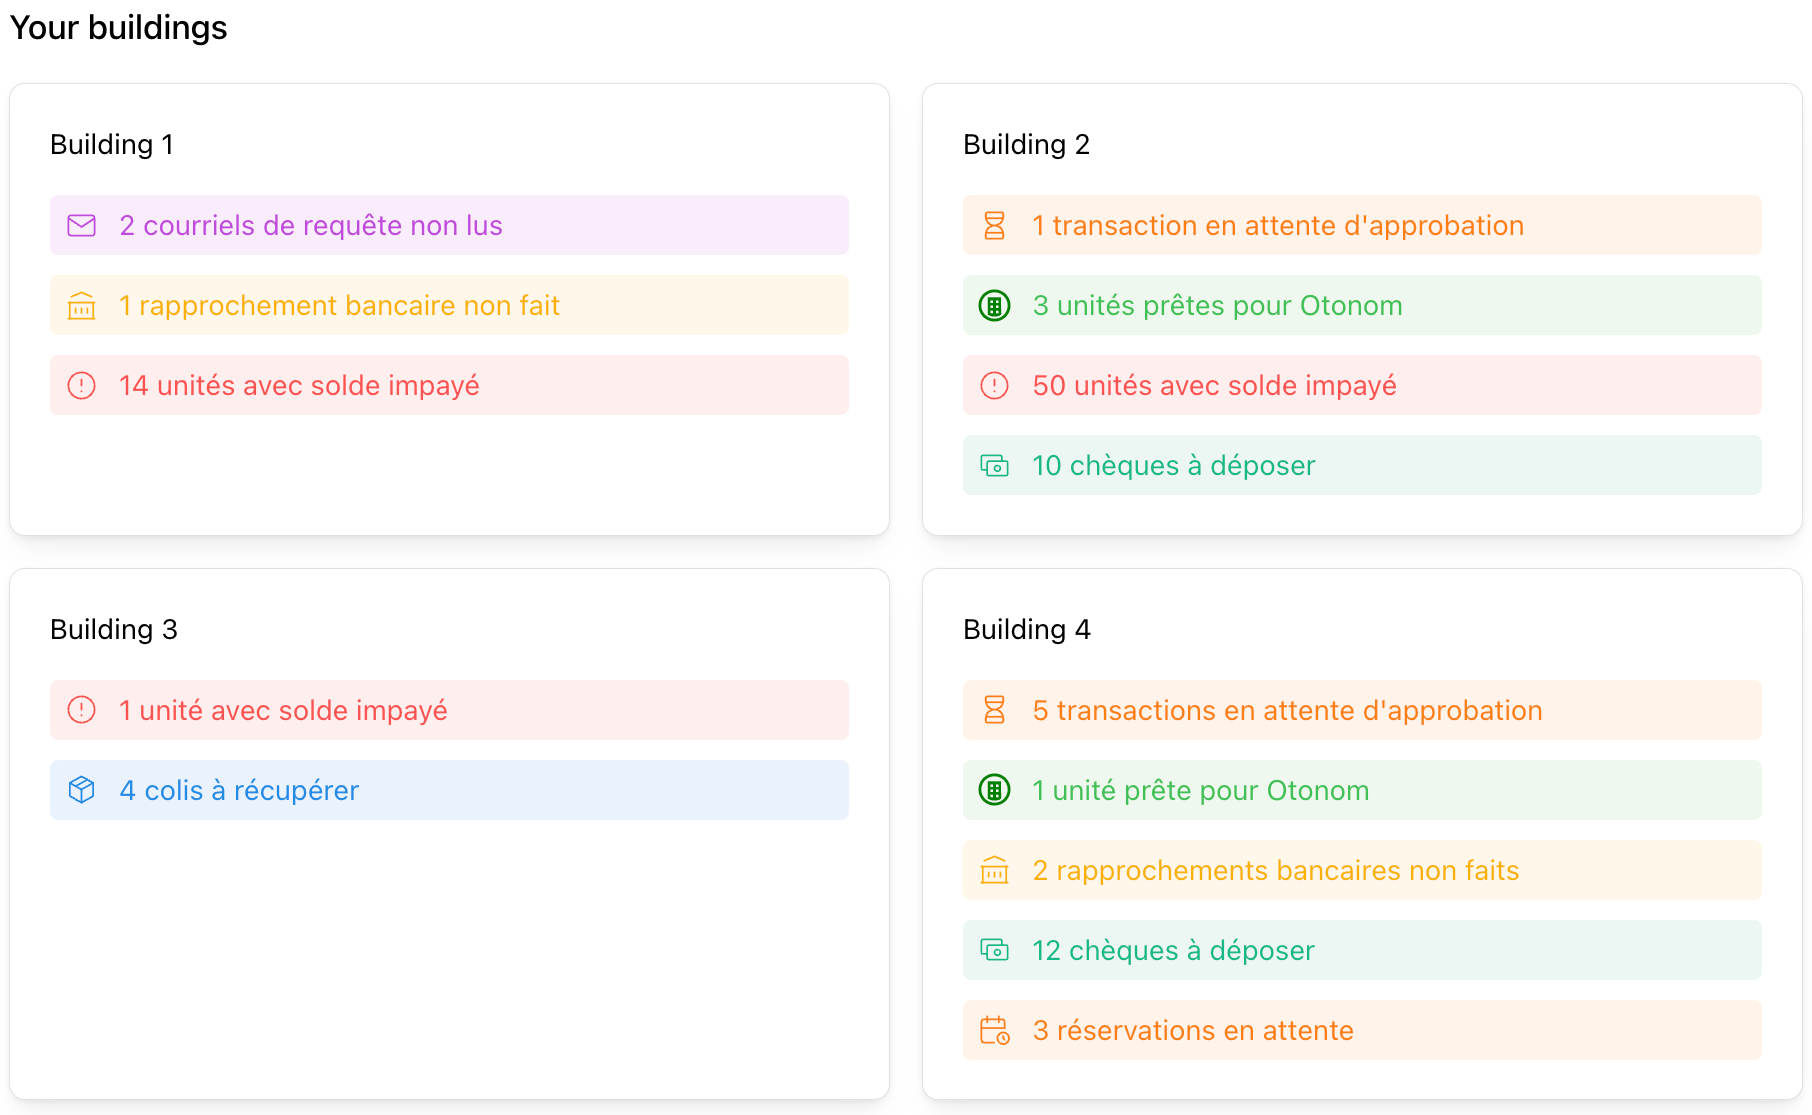Open 3 unités prêtes pour Otonom
Viewport: 1812px width, 1115px height.
coord(1217,306)
